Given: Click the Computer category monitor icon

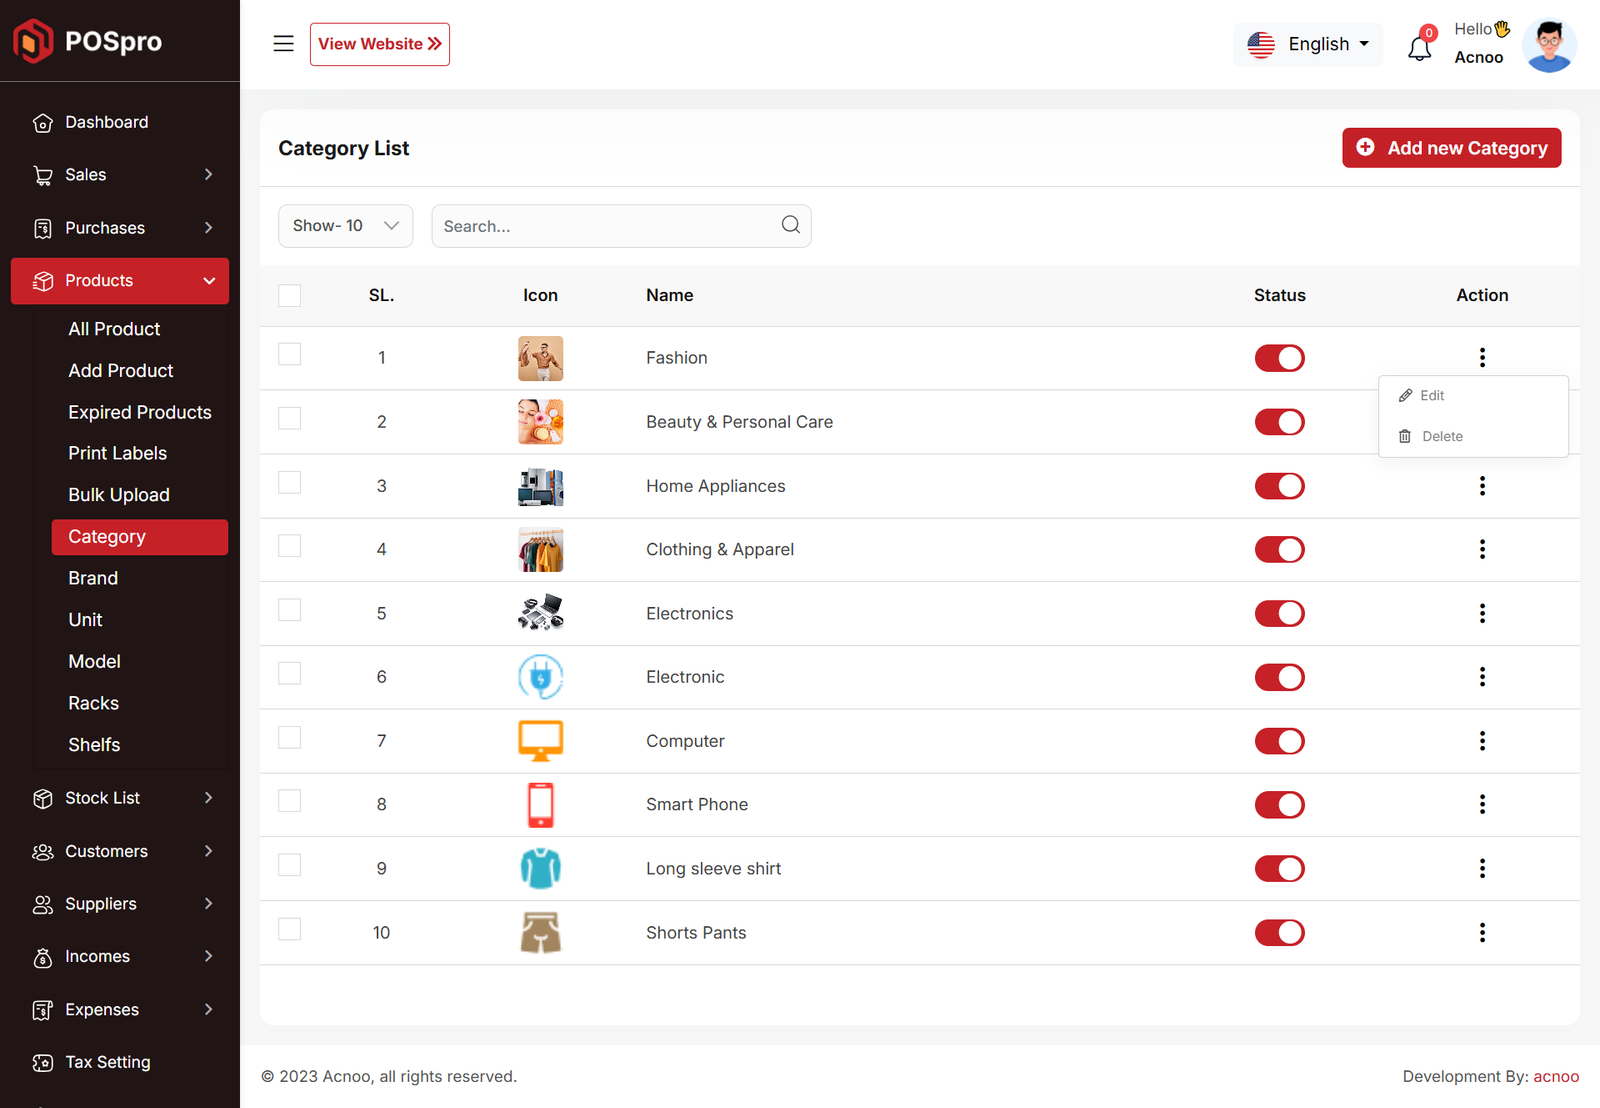Looking at the screenshot, I should point(540,741).
